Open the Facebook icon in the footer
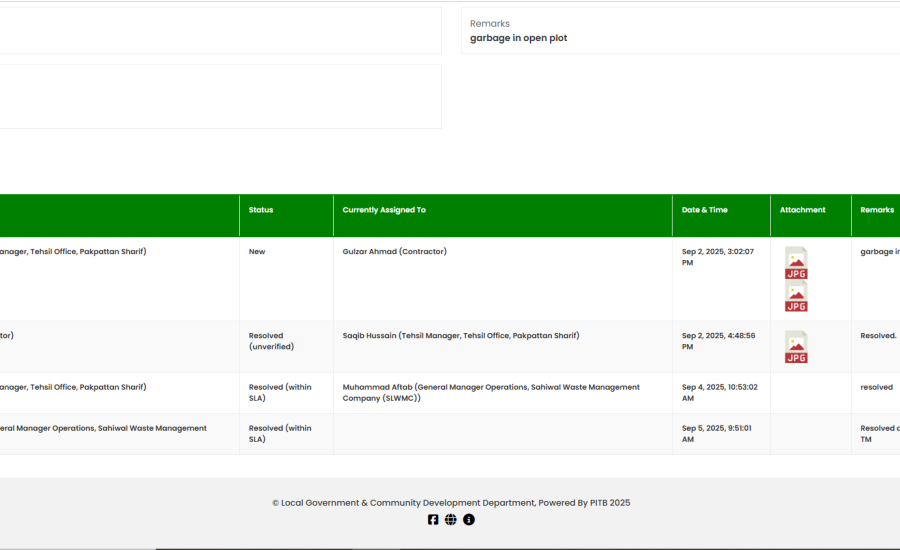 (x=433, y=520)
